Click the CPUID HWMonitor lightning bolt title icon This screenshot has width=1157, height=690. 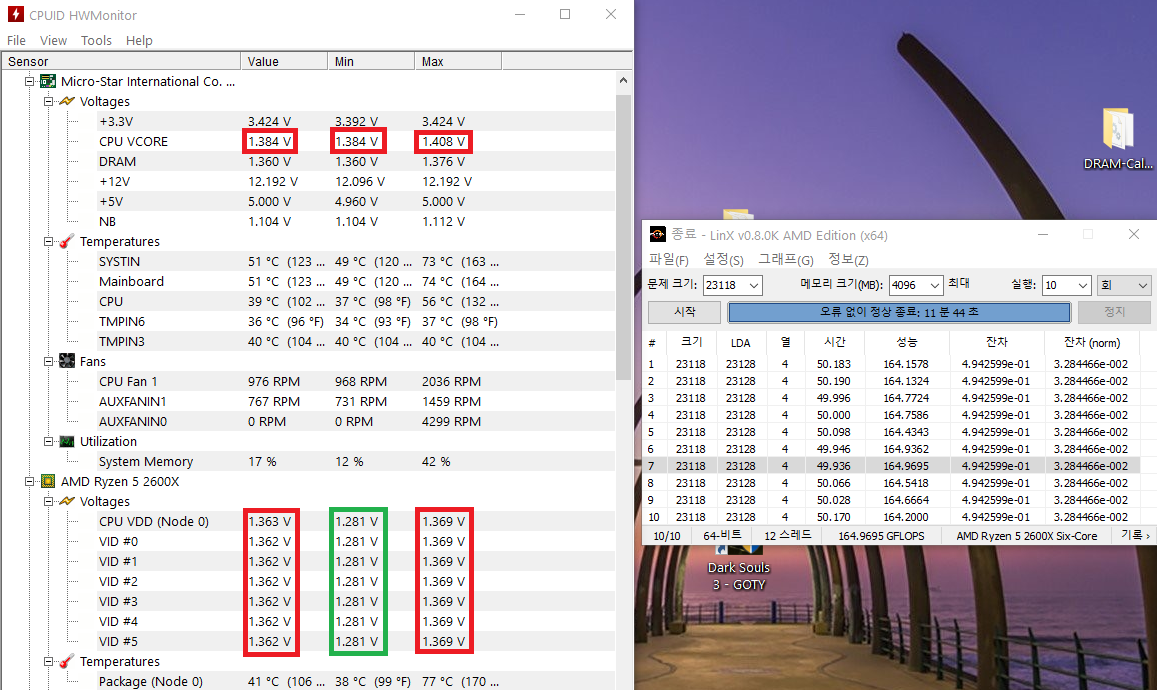pyautogui.click(x=15, y=14)
